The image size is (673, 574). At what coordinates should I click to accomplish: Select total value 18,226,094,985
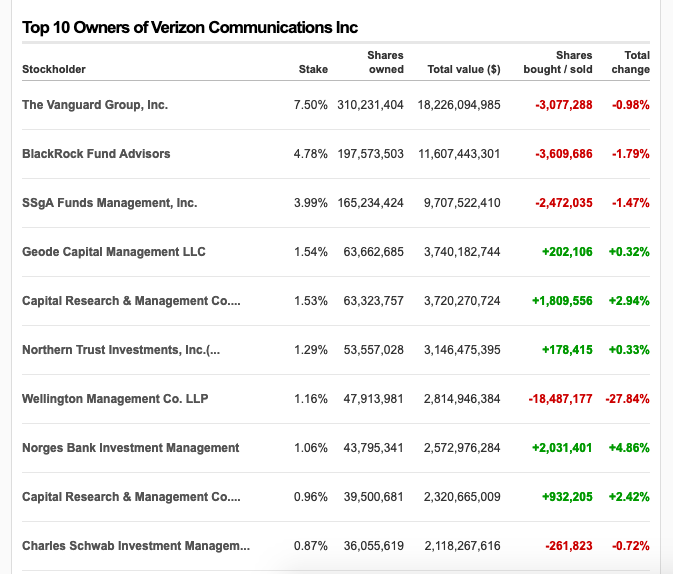pos(459,105)
